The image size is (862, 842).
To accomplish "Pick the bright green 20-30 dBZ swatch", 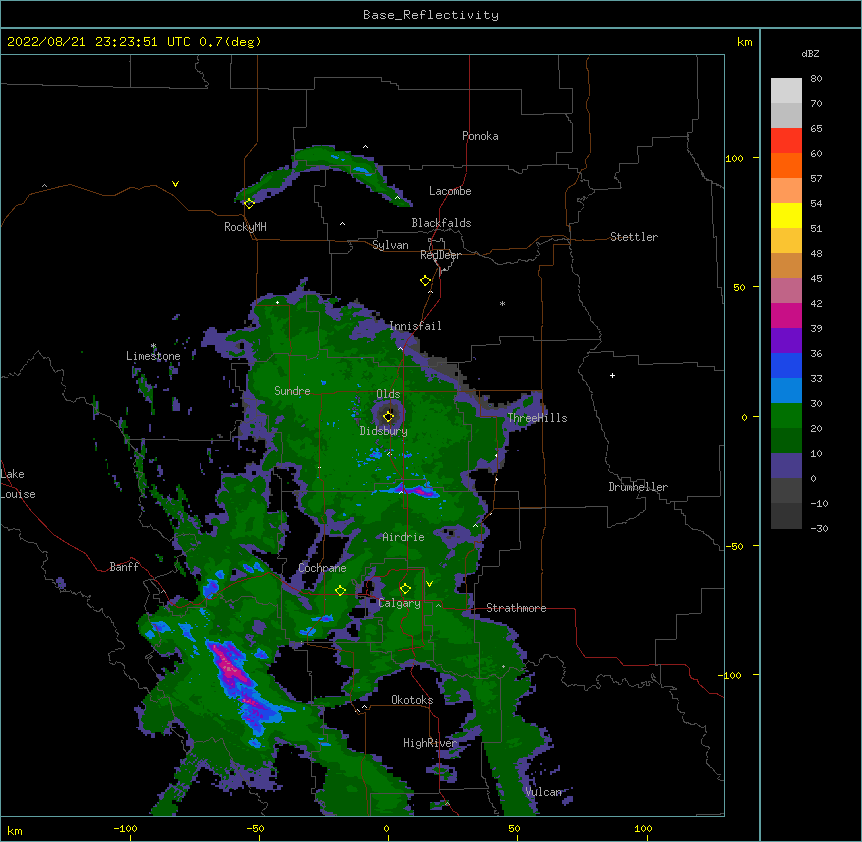I will 786,416.
